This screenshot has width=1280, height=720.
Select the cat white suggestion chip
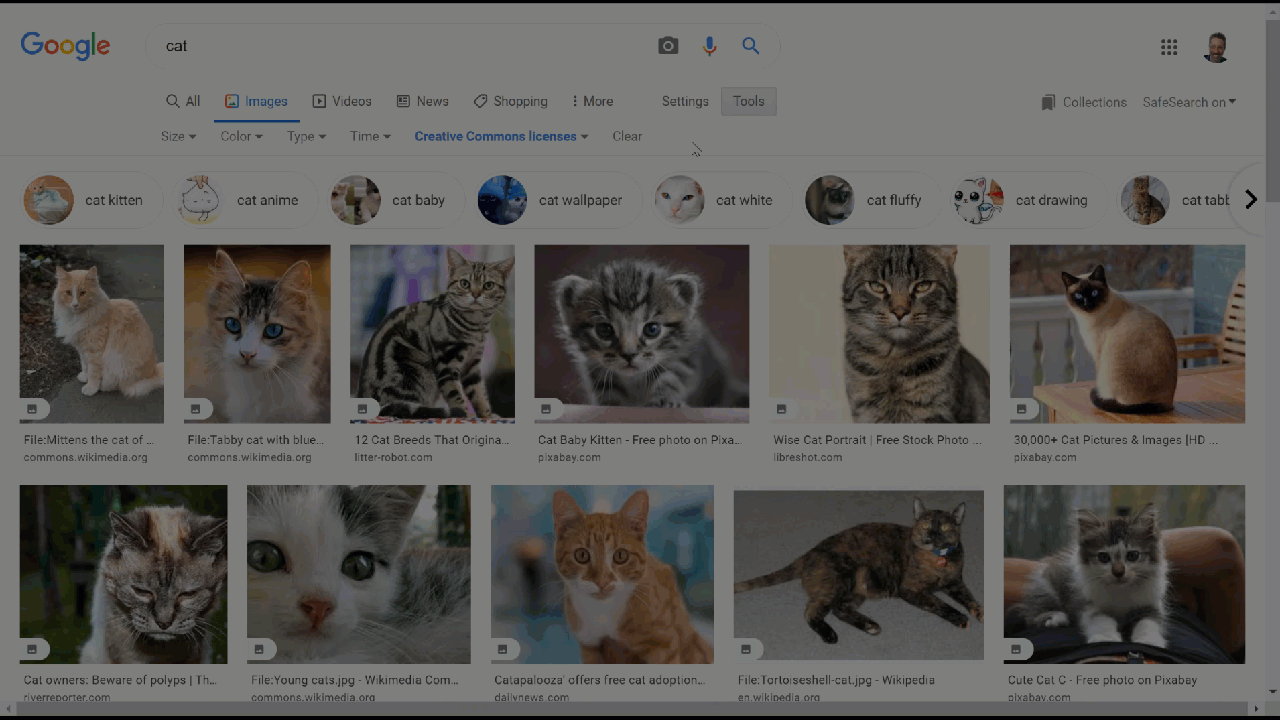point(720,200)
